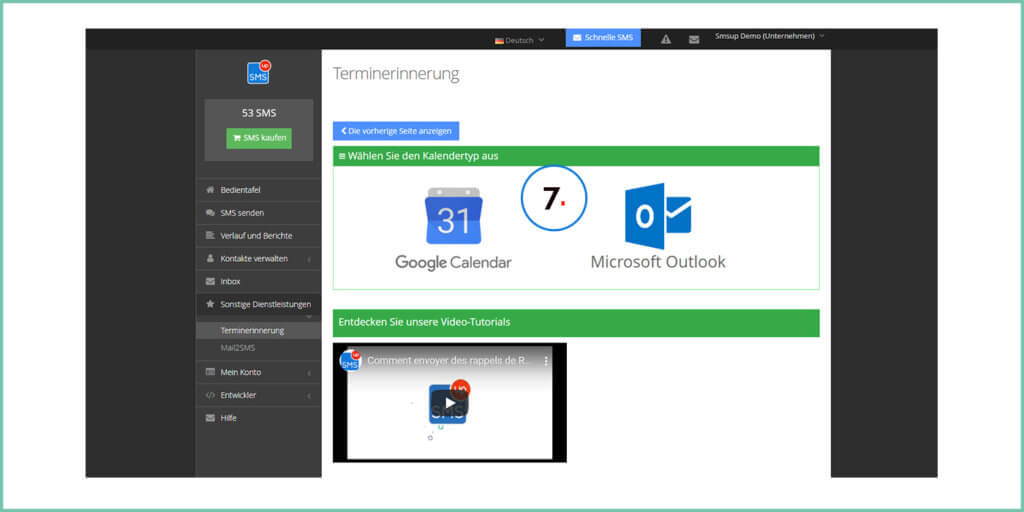Click the Wählen Sie den Kalendertyp aus header
Image resolution: width=1024 pixels, height=512 pixels.
click(576, 156)
